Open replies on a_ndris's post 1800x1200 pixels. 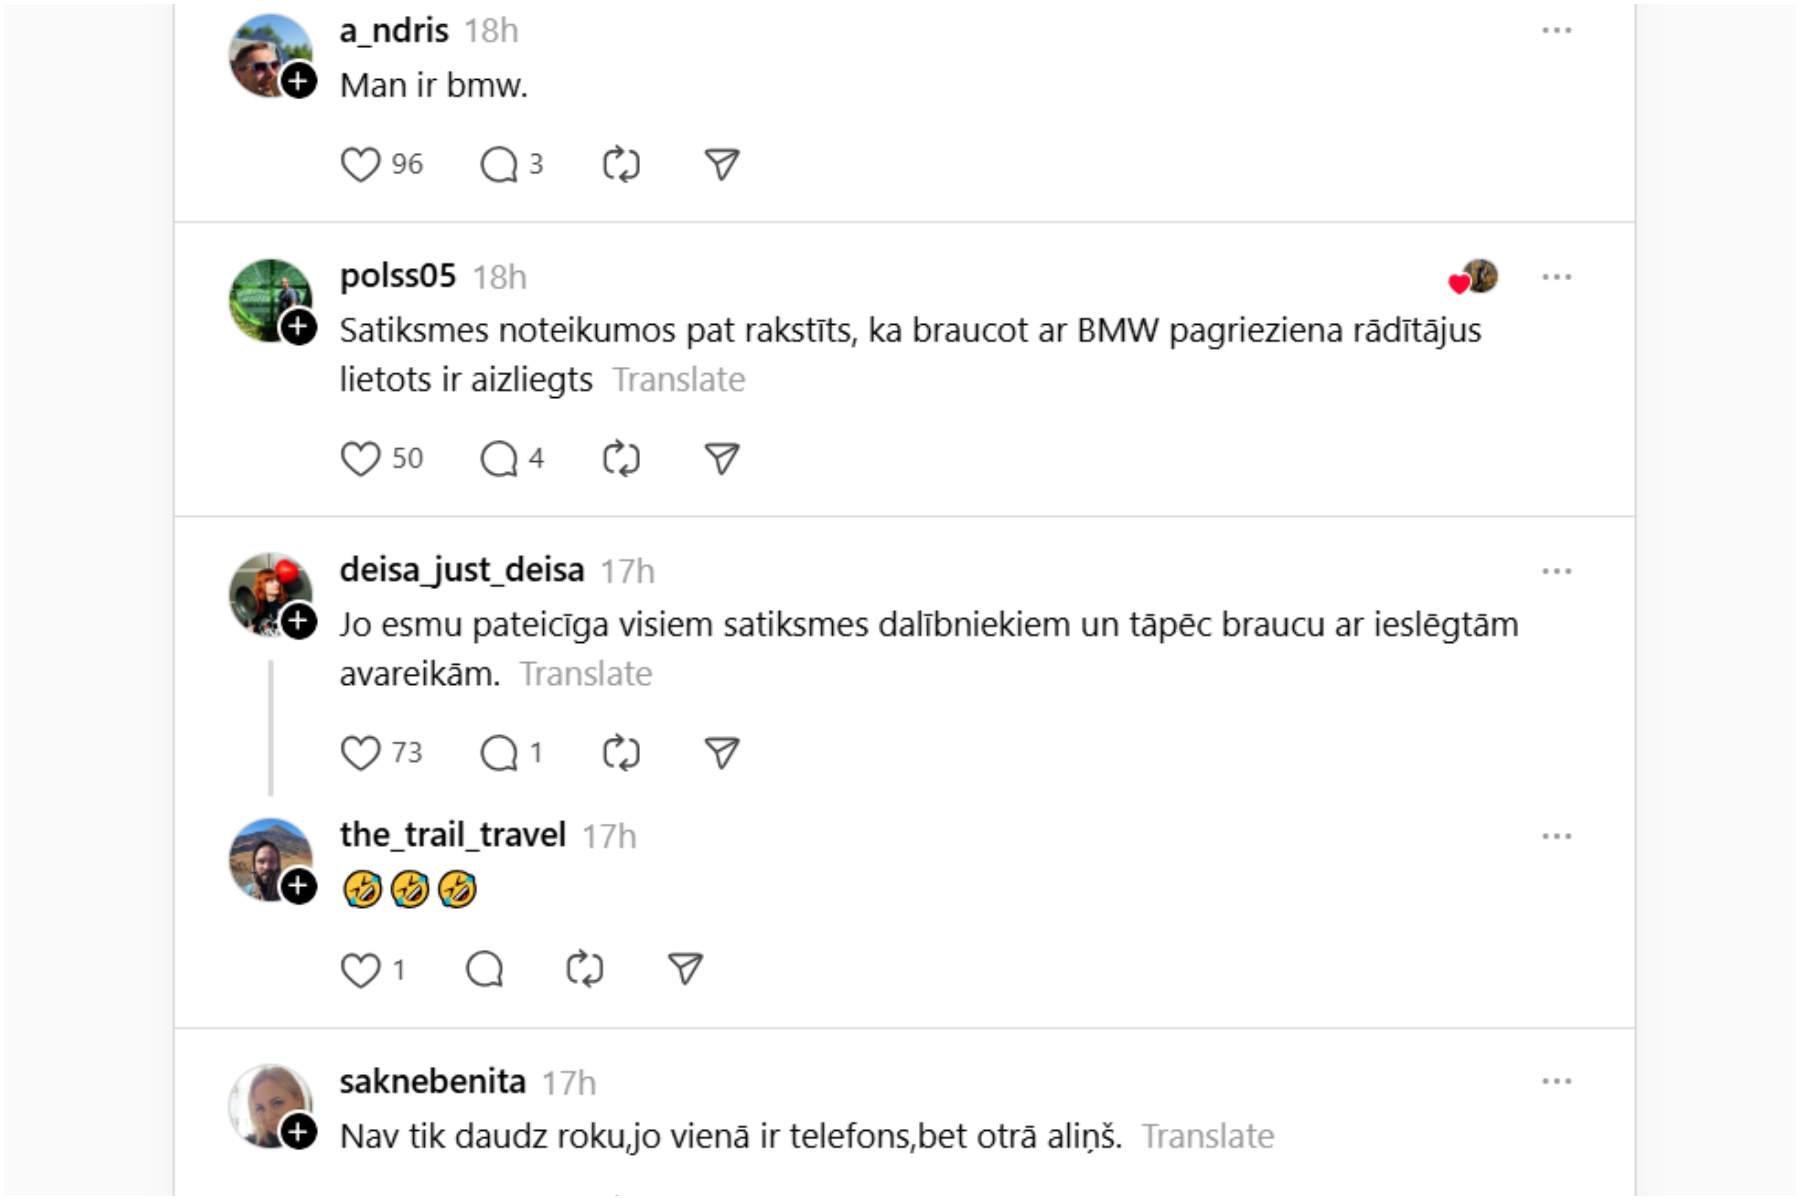click(x=499, y=164)
